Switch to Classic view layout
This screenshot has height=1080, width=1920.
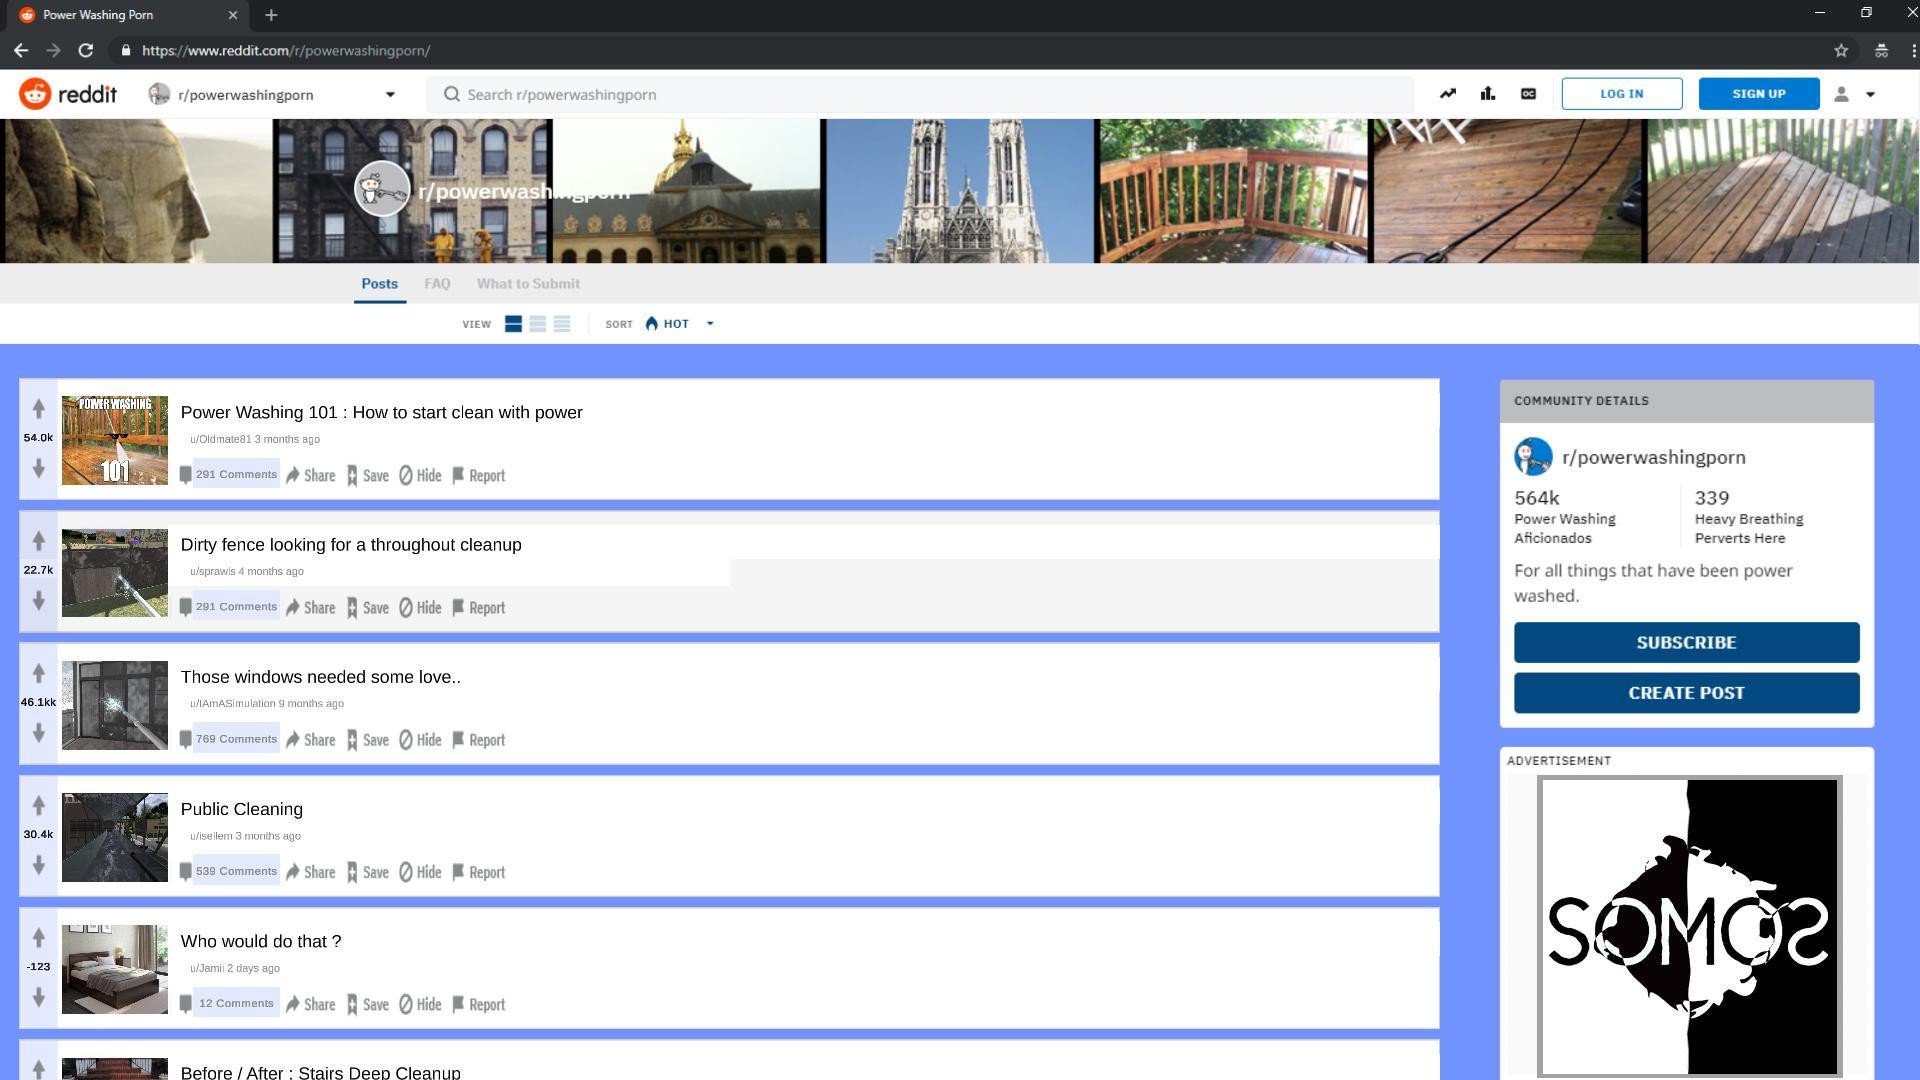tap(537, 324)
